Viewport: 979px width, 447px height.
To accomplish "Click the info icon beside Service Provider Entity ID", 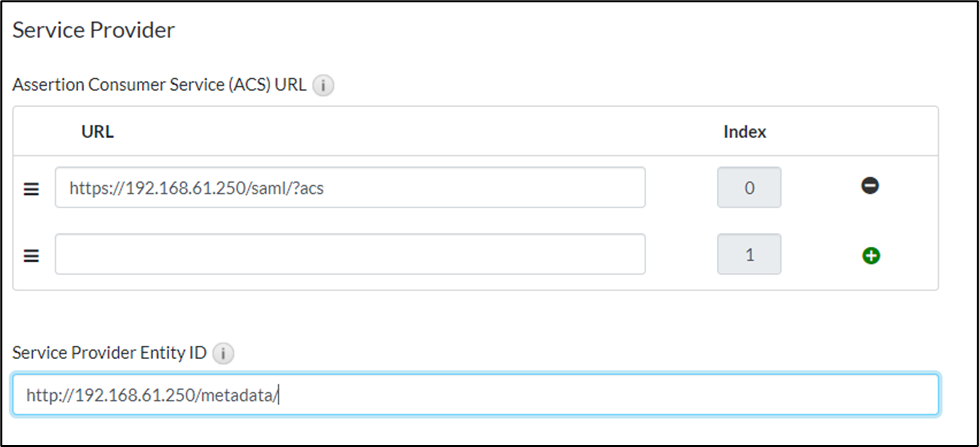I will point(224,353).
